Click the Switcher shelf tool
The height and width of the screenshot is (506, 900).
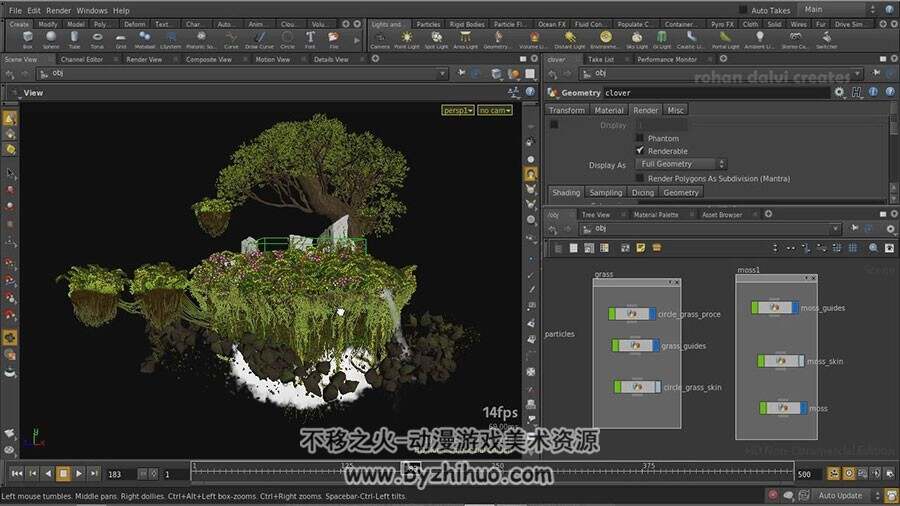pyautogui.click(x=827, y=40)
